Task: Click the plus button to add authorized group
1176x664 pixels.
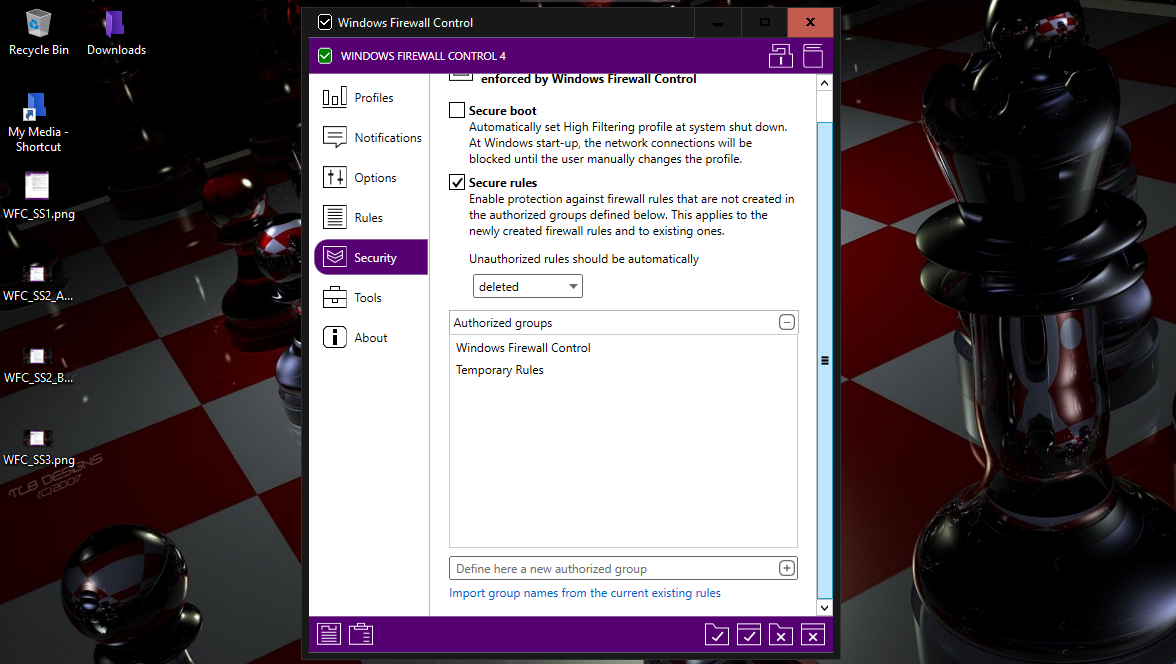Action: tap(786, 568)
